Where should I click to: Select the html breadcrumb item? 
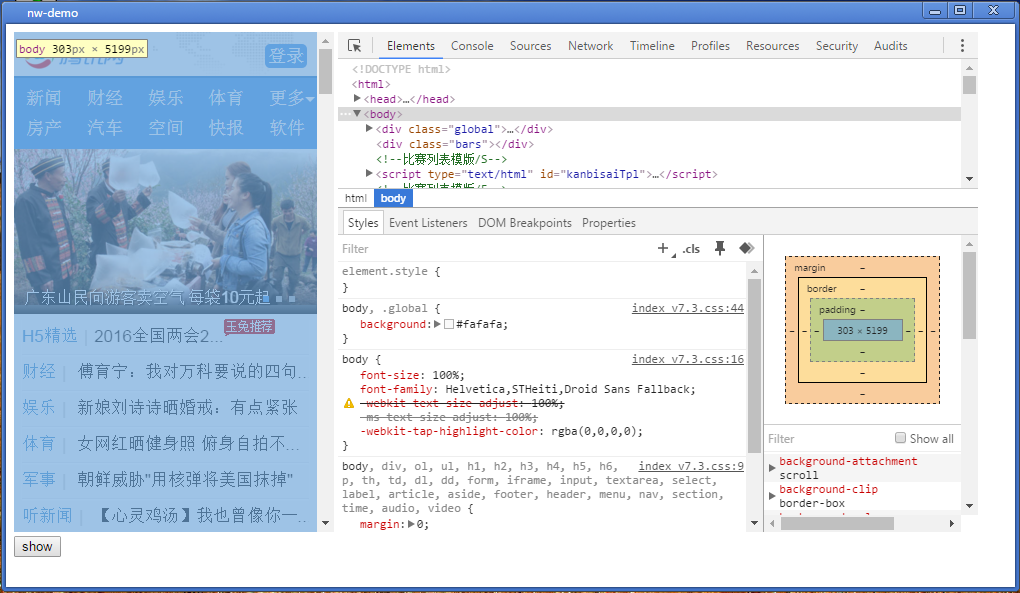click(x=356, y=199)
